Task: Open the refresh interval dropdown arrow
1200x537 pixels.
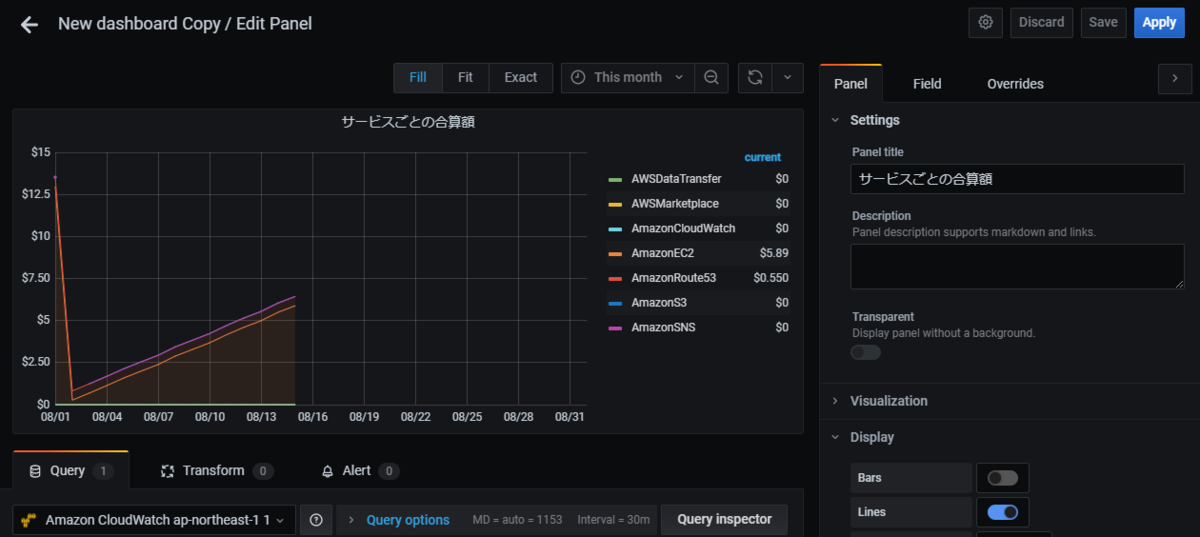Action: click(787, 77)
